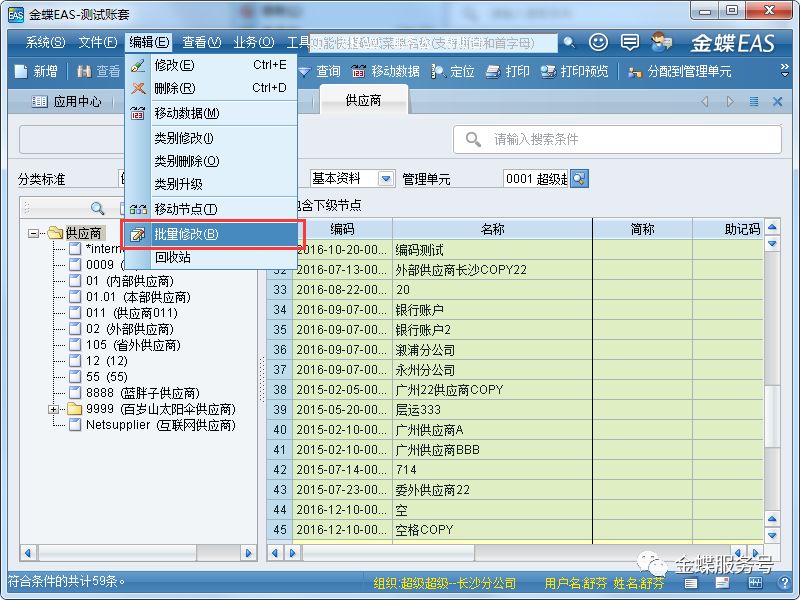The height and width of the screenshot is (600, 800).
Task: Click the magnifier icon beside the function search box
Action: (569, 43)
